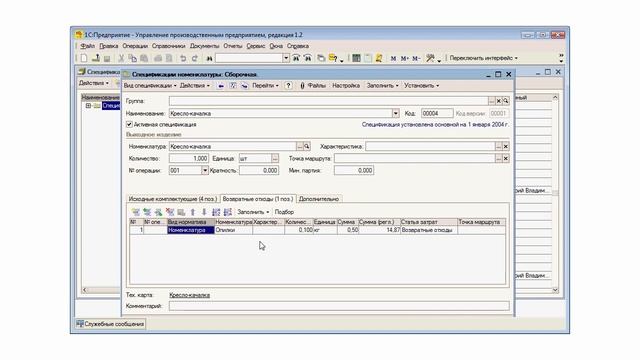
Task: Click the Find binoculars icon before search box
Action: pyautogui.click(x=209, y=58)
